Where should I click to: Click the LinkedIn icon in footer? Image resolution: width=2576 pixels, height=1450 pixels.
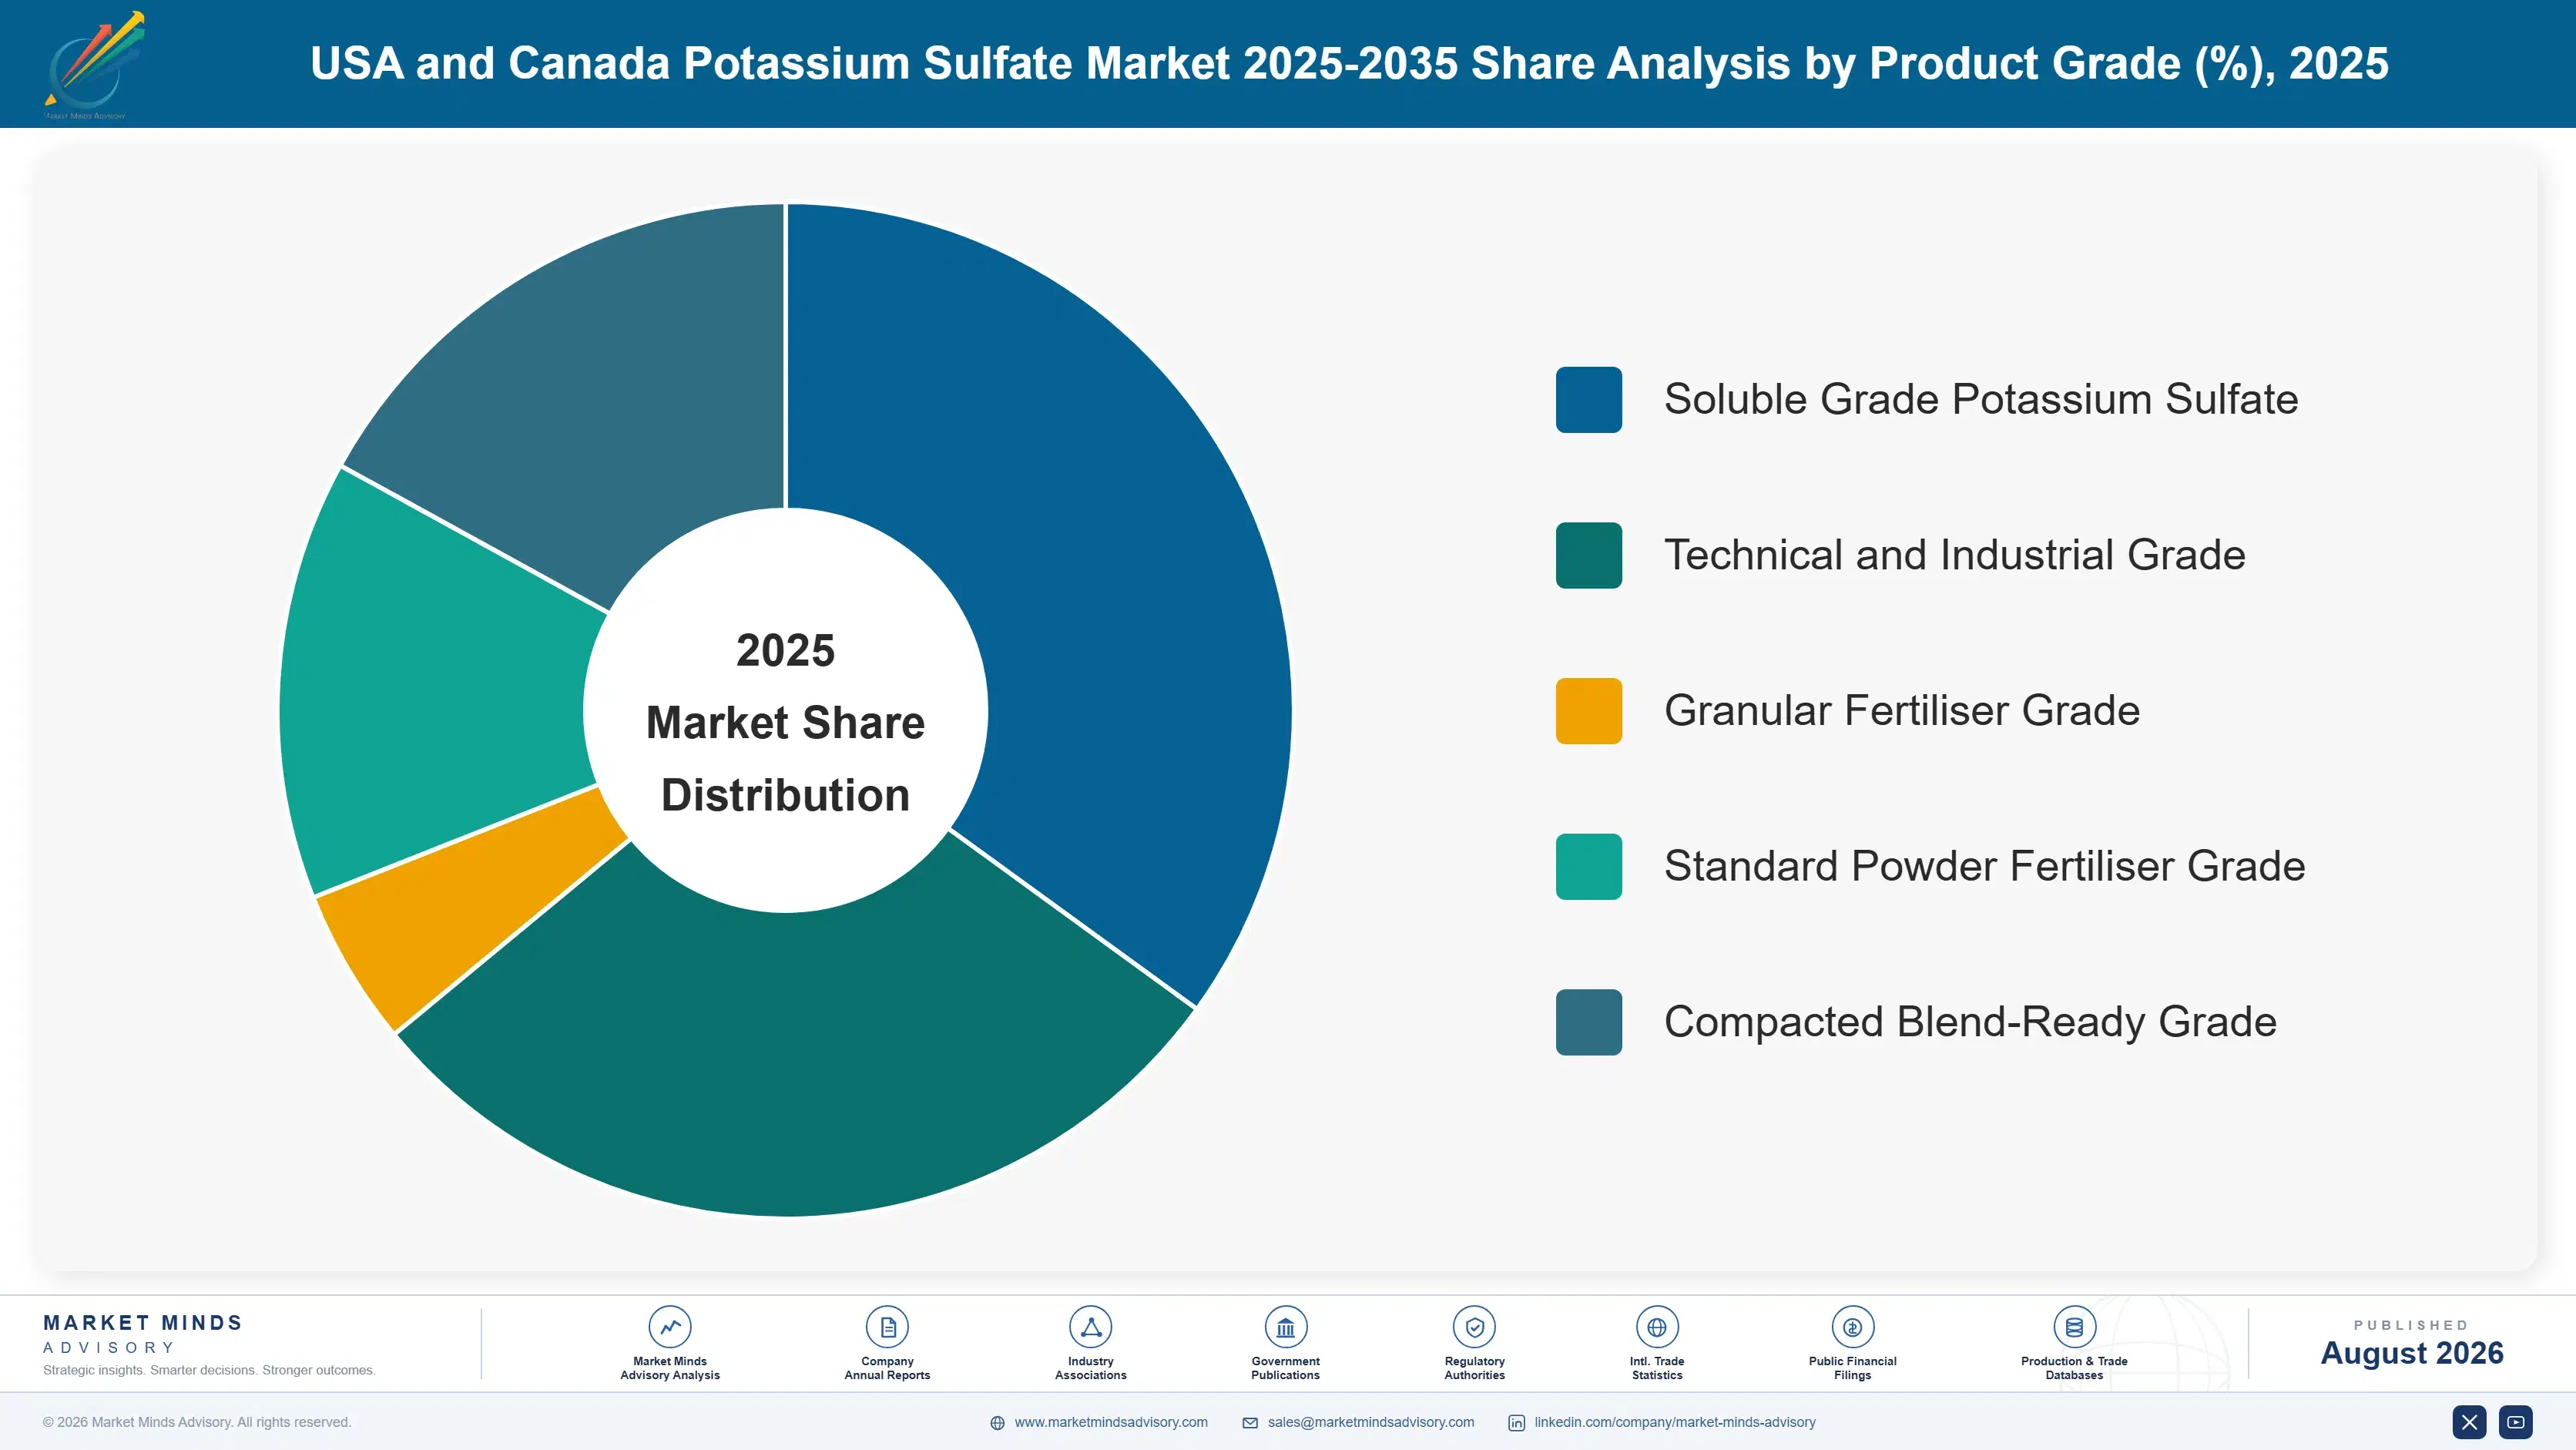coord(1516,1423)
